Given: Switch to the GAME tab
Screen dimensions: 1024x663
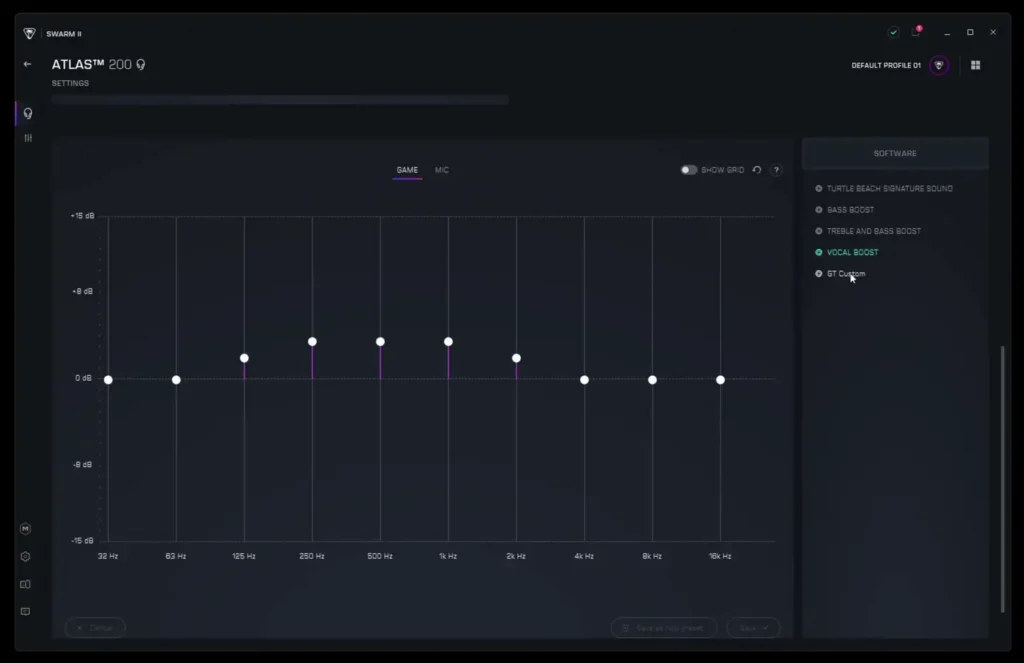Looking at the screenshot, I should tap(407, 170).
